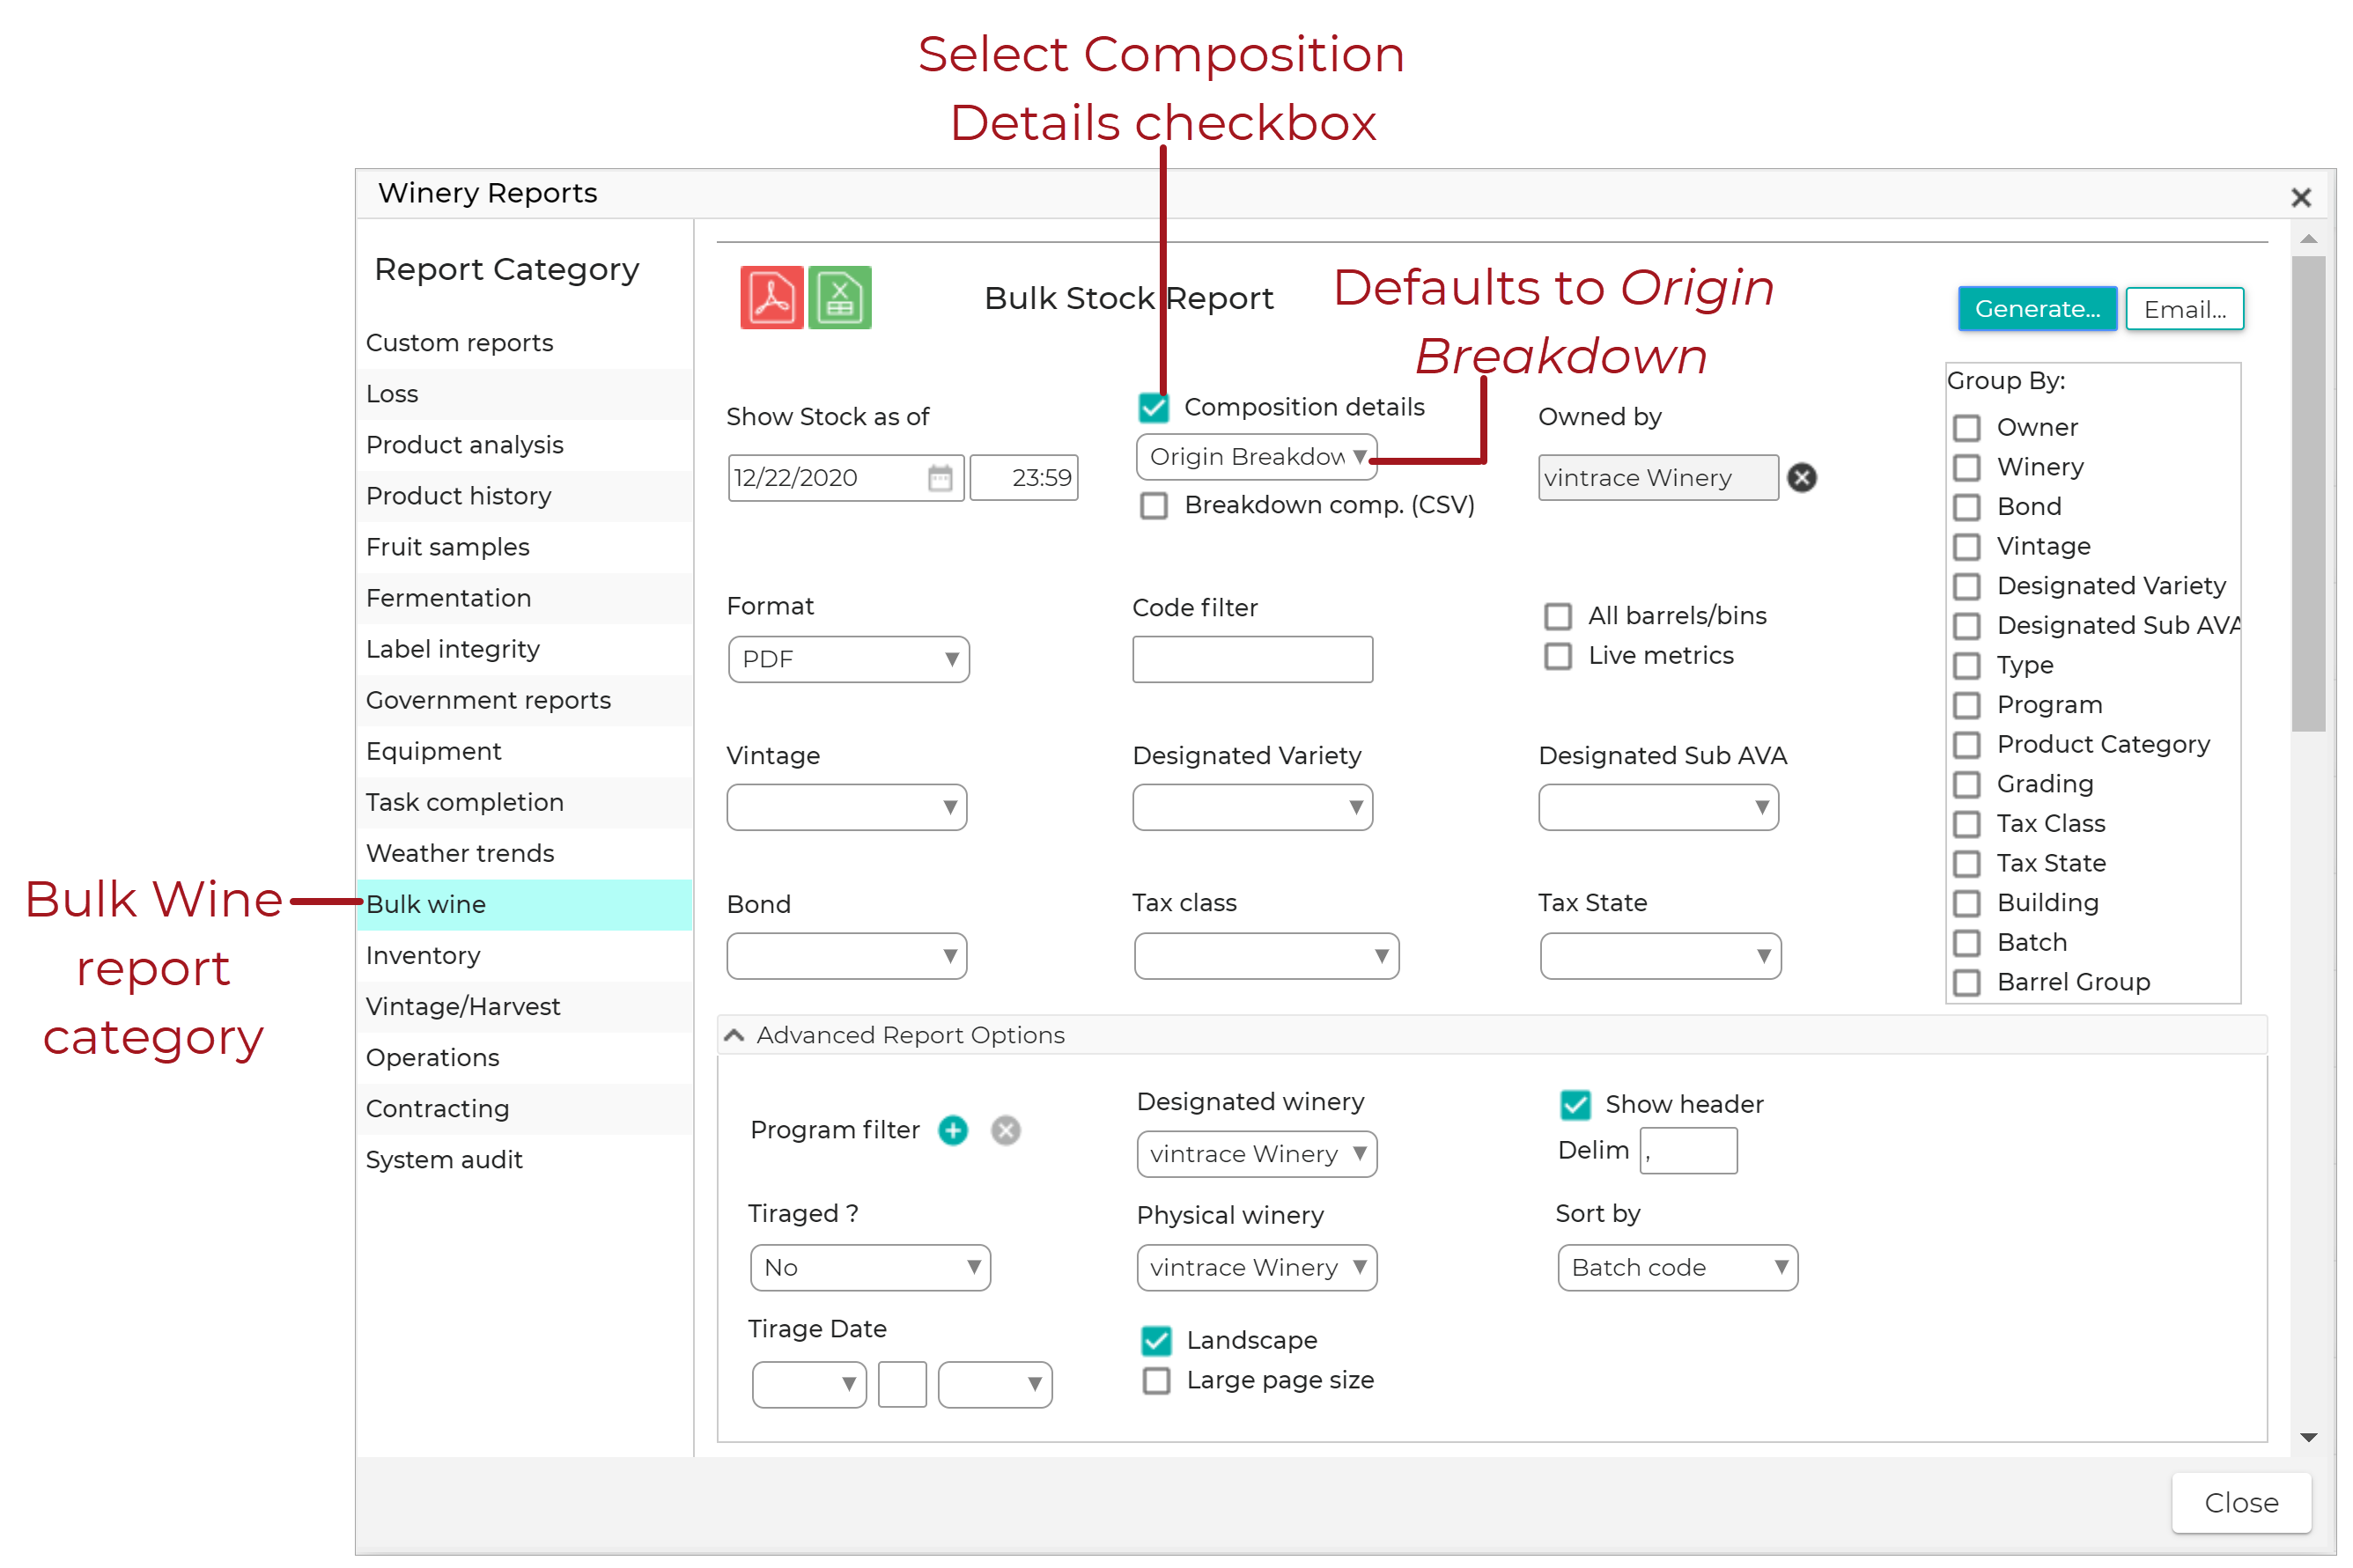Select Custom reports category

pos(523,343)
